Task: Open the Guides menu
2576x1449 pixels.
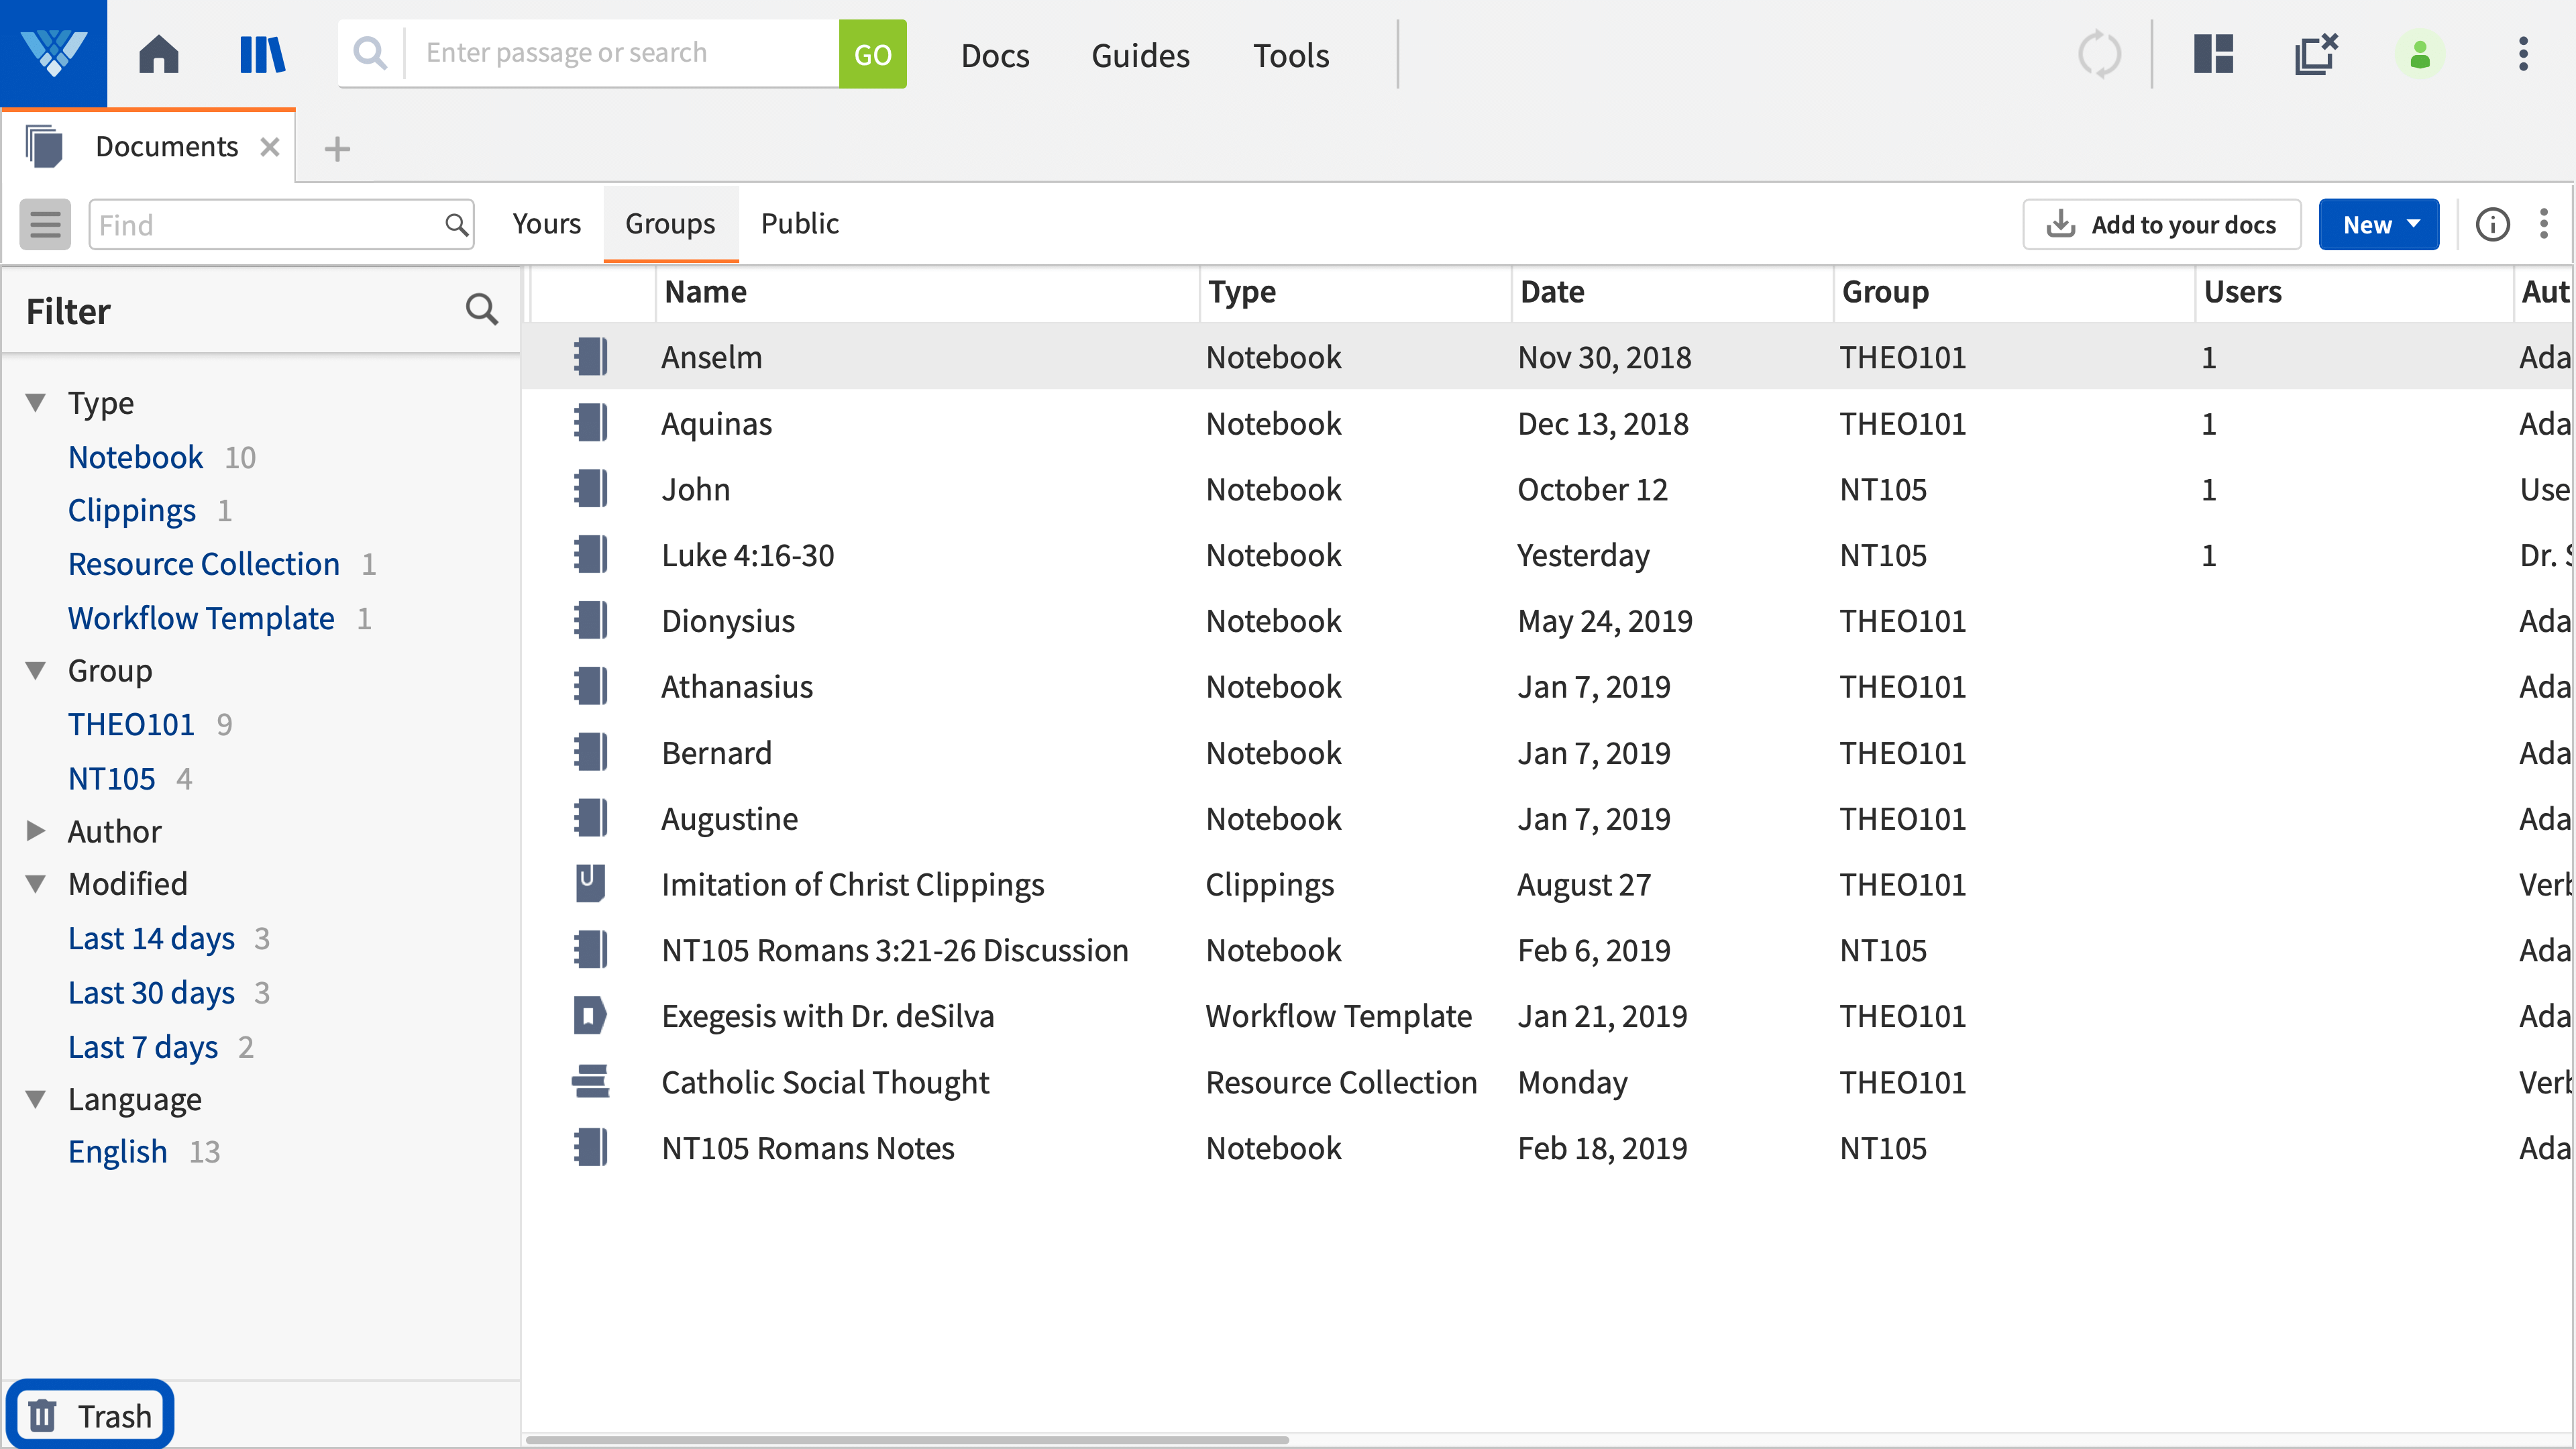Action: pos(1140,55)
